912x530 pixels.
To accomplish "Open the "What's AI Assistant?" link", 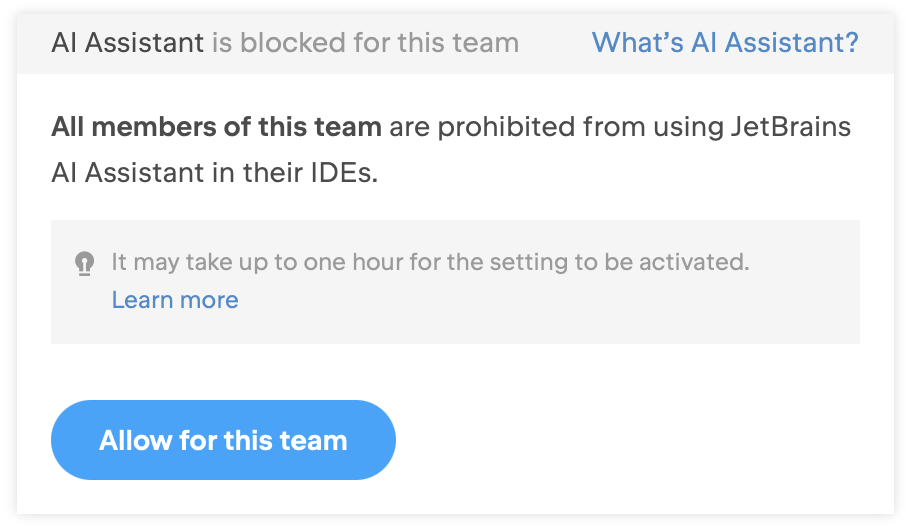I will click(725, 42).
